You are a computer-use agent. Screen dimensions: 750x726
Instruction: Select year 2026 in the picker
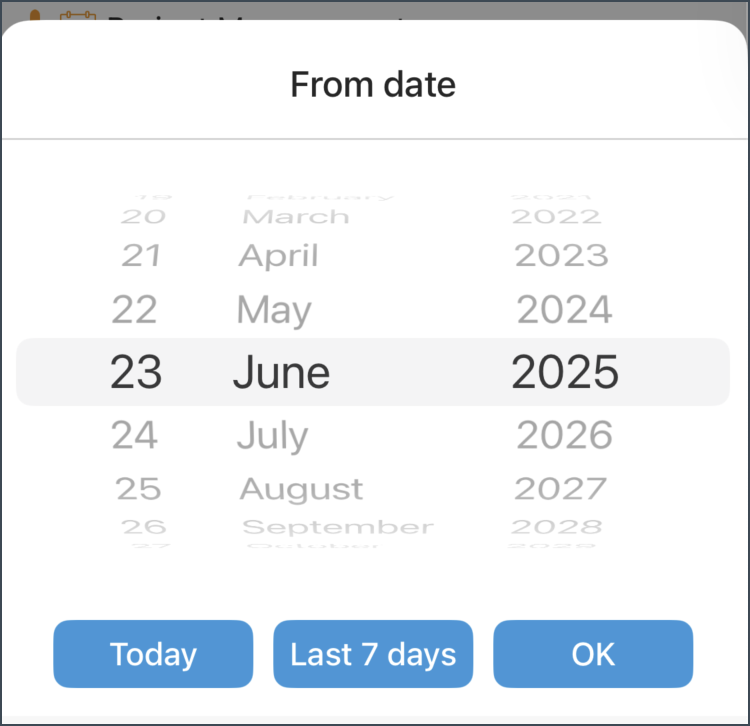(564, 435)
